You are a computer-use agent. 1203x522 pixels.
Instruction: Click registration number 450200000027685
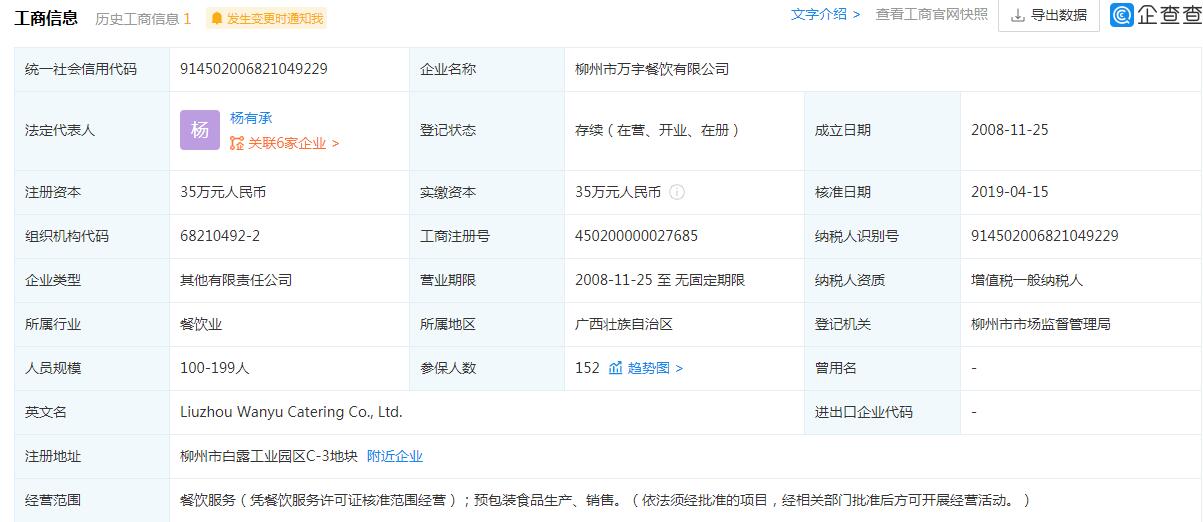pos(637,236)
